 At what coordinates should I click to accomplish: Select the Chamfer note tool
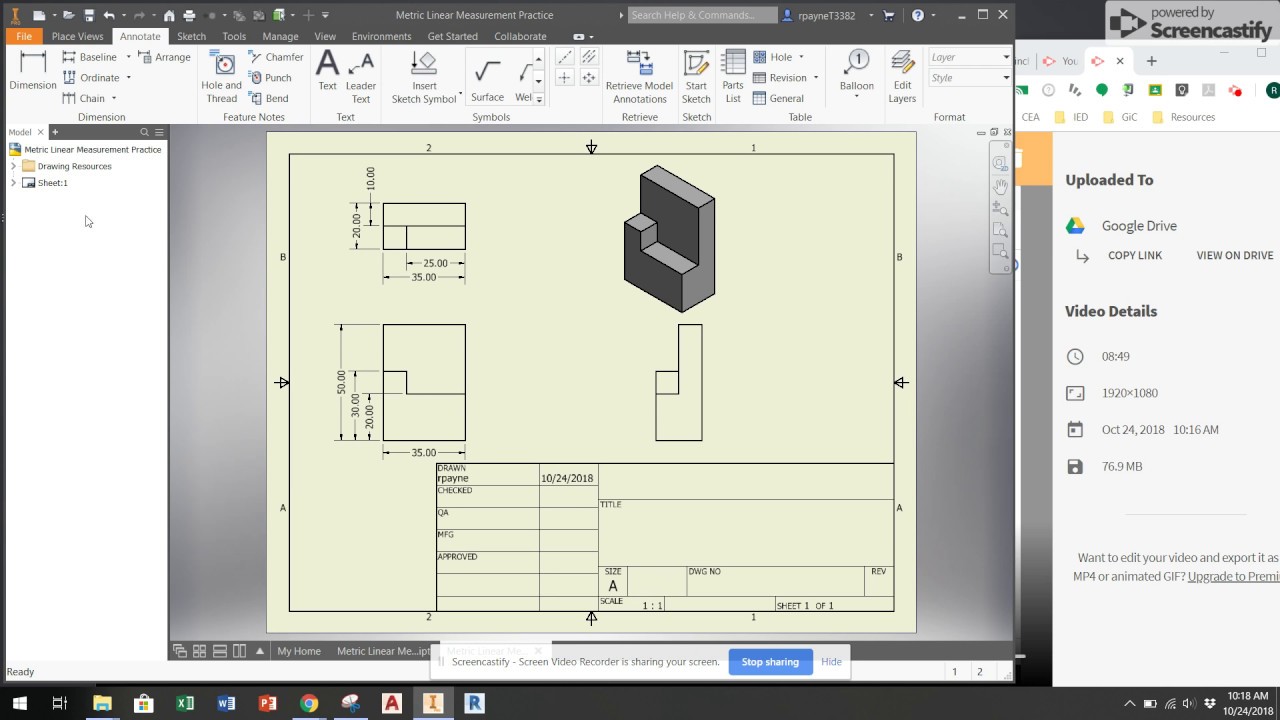click(276, 57)
